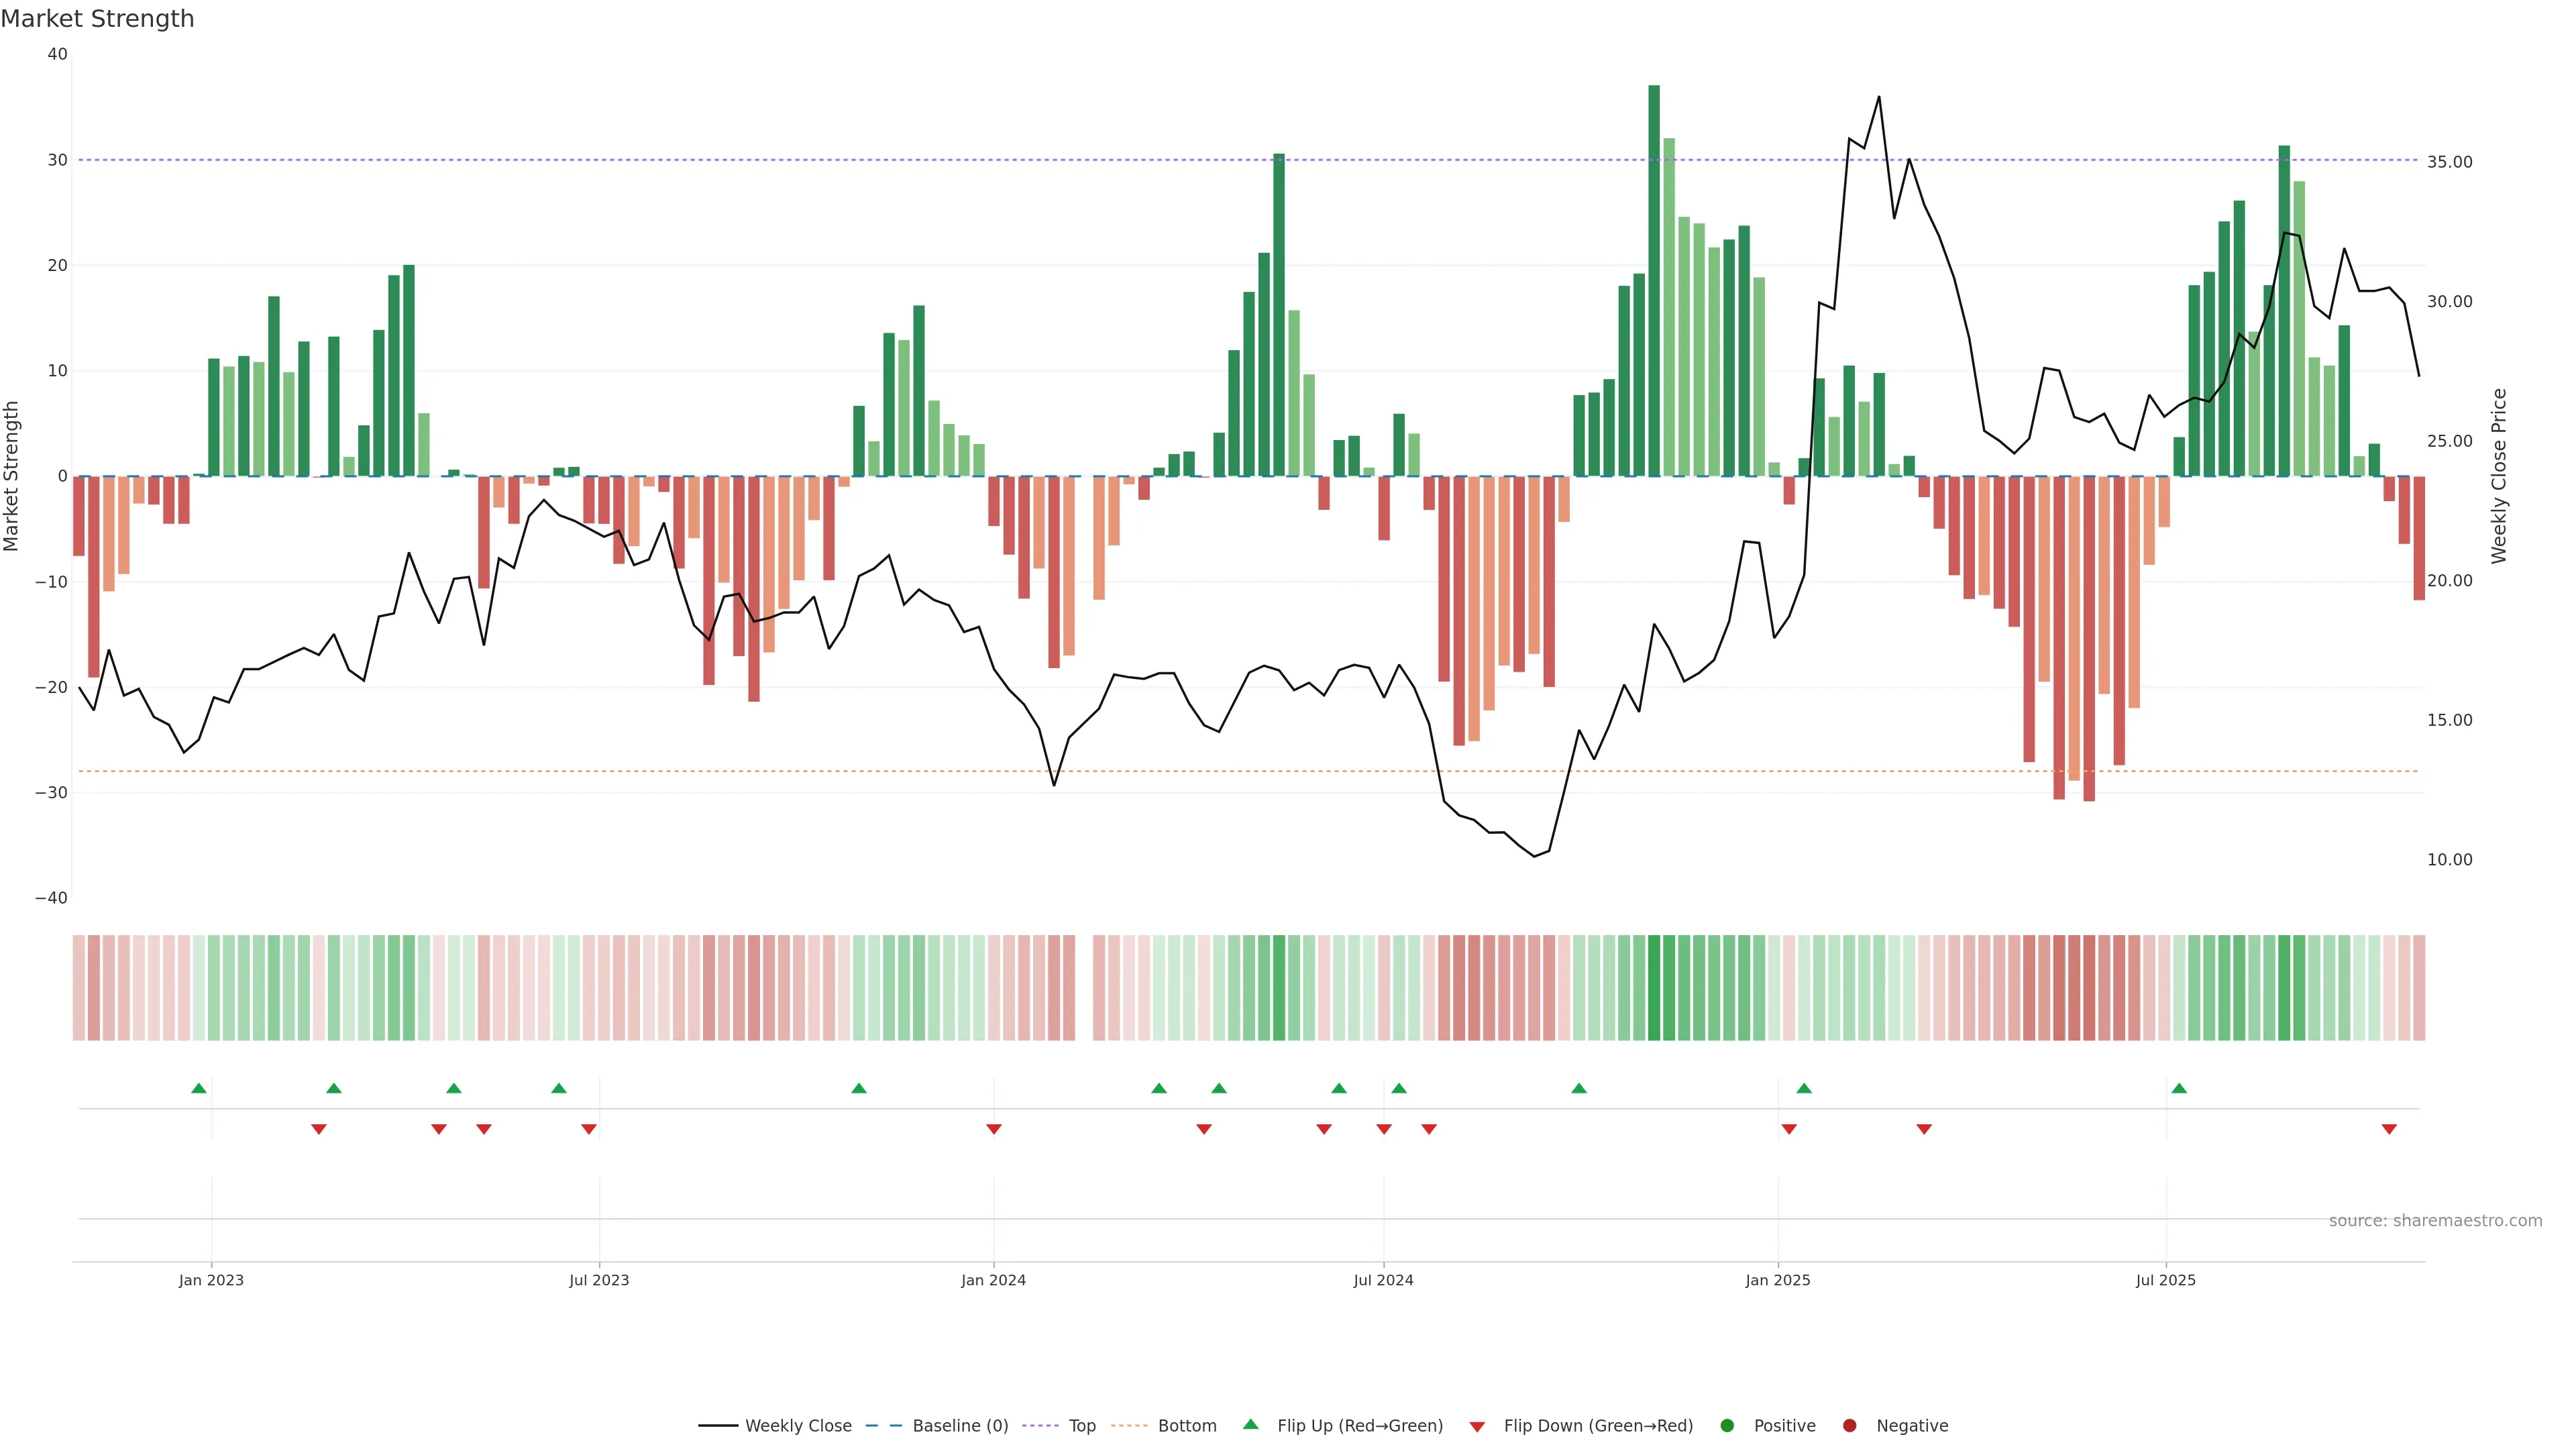Image resolution: width=2576 pixels, height=1449 pixels.
Task: Click Flip Up marker just after Jul 2025
Action: click(x=2179, y=1088)
